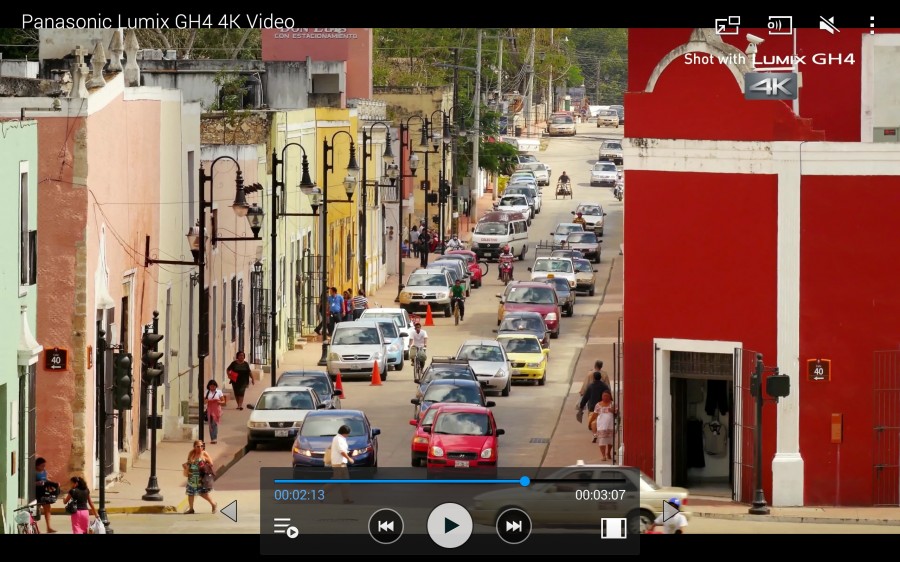This screenshot has height=562, width=900.
Task: Open the three-dot more options menu
Action: click(x=871, y=25)
